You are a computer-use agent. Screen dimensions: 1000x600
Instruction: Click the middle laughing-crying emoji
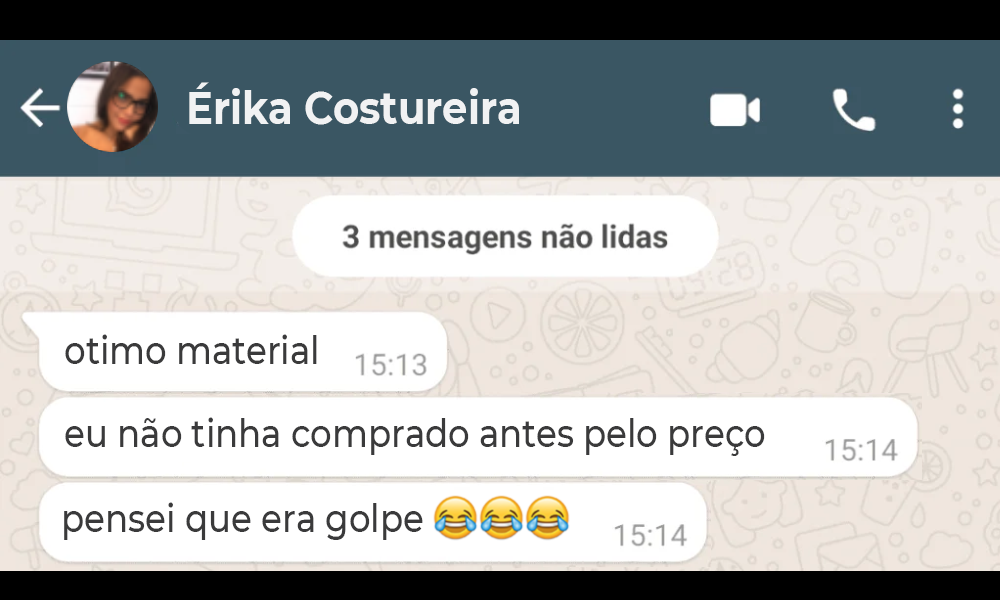[x=502, y=518]
